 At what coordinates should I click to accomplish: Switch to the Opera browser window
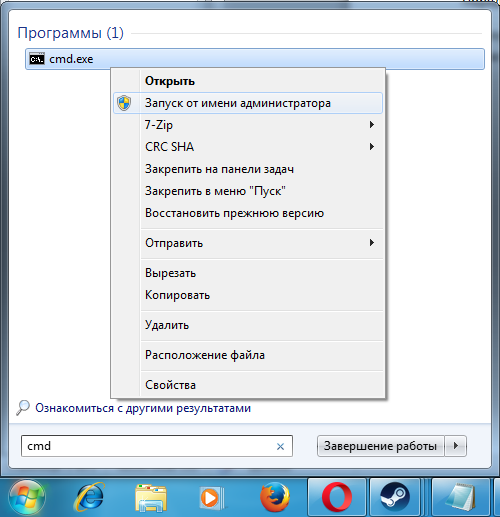[x=337, y=497]
